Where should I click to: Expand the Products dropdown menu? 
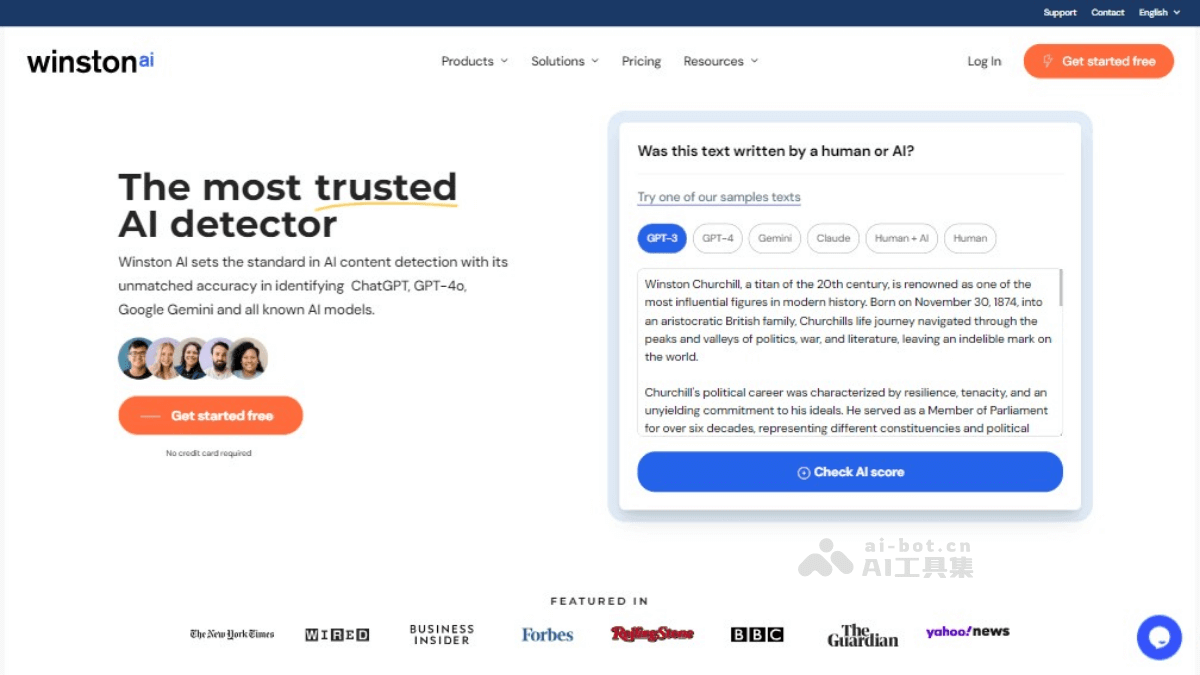474,61
